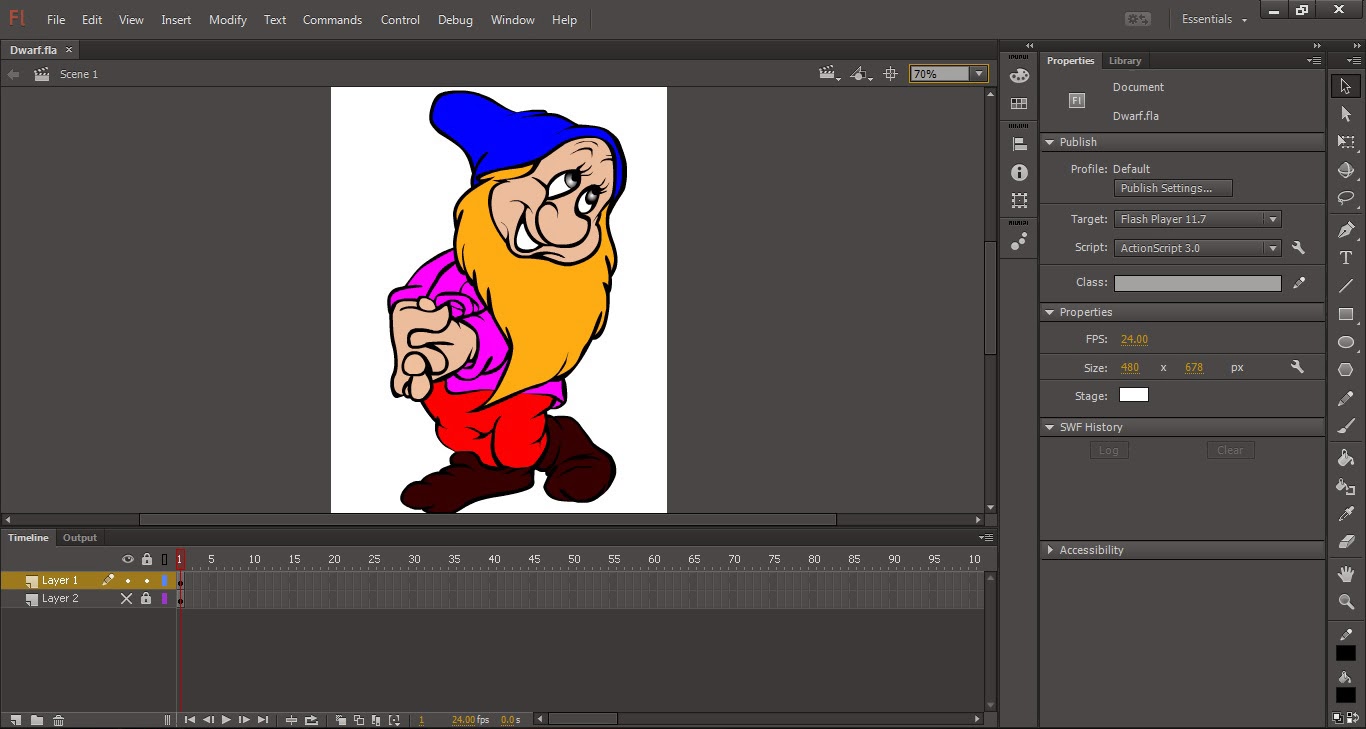Activate the Hand tool

1346,574
